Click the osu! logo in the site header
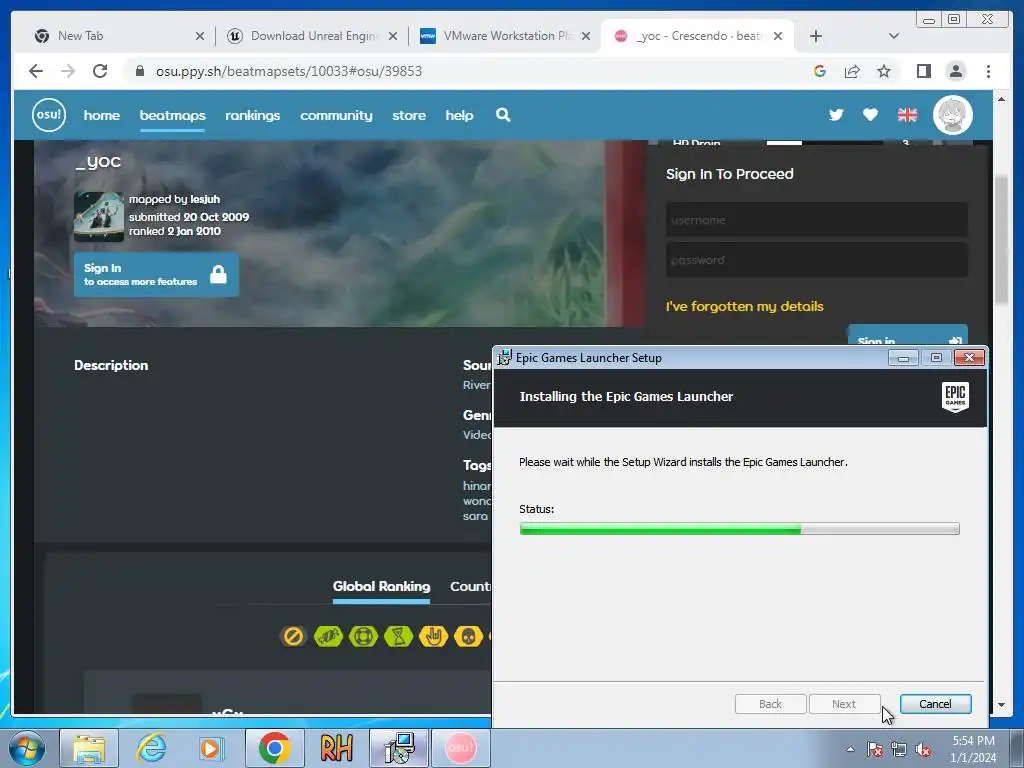 tap(49, 115)
